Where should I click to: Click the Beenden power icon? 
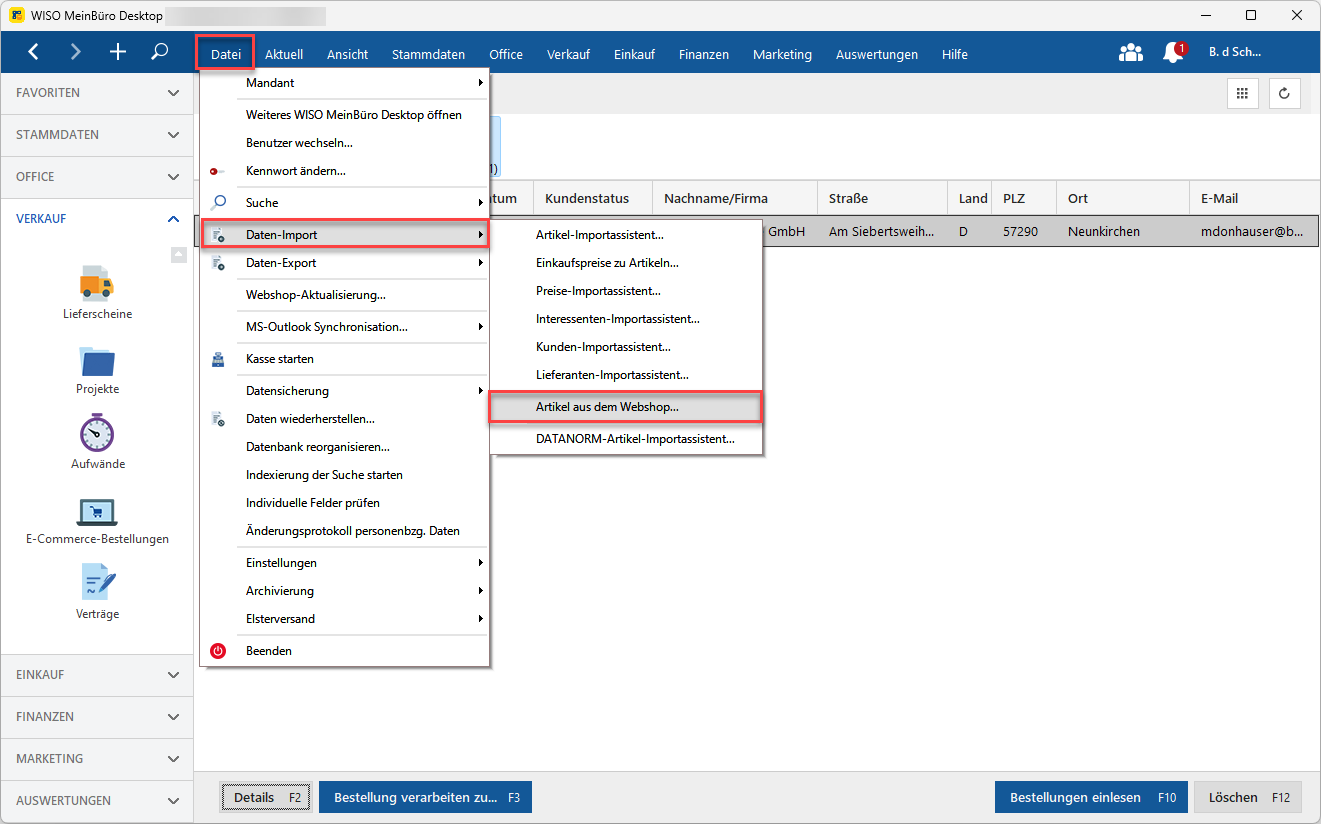pos(218,651)
